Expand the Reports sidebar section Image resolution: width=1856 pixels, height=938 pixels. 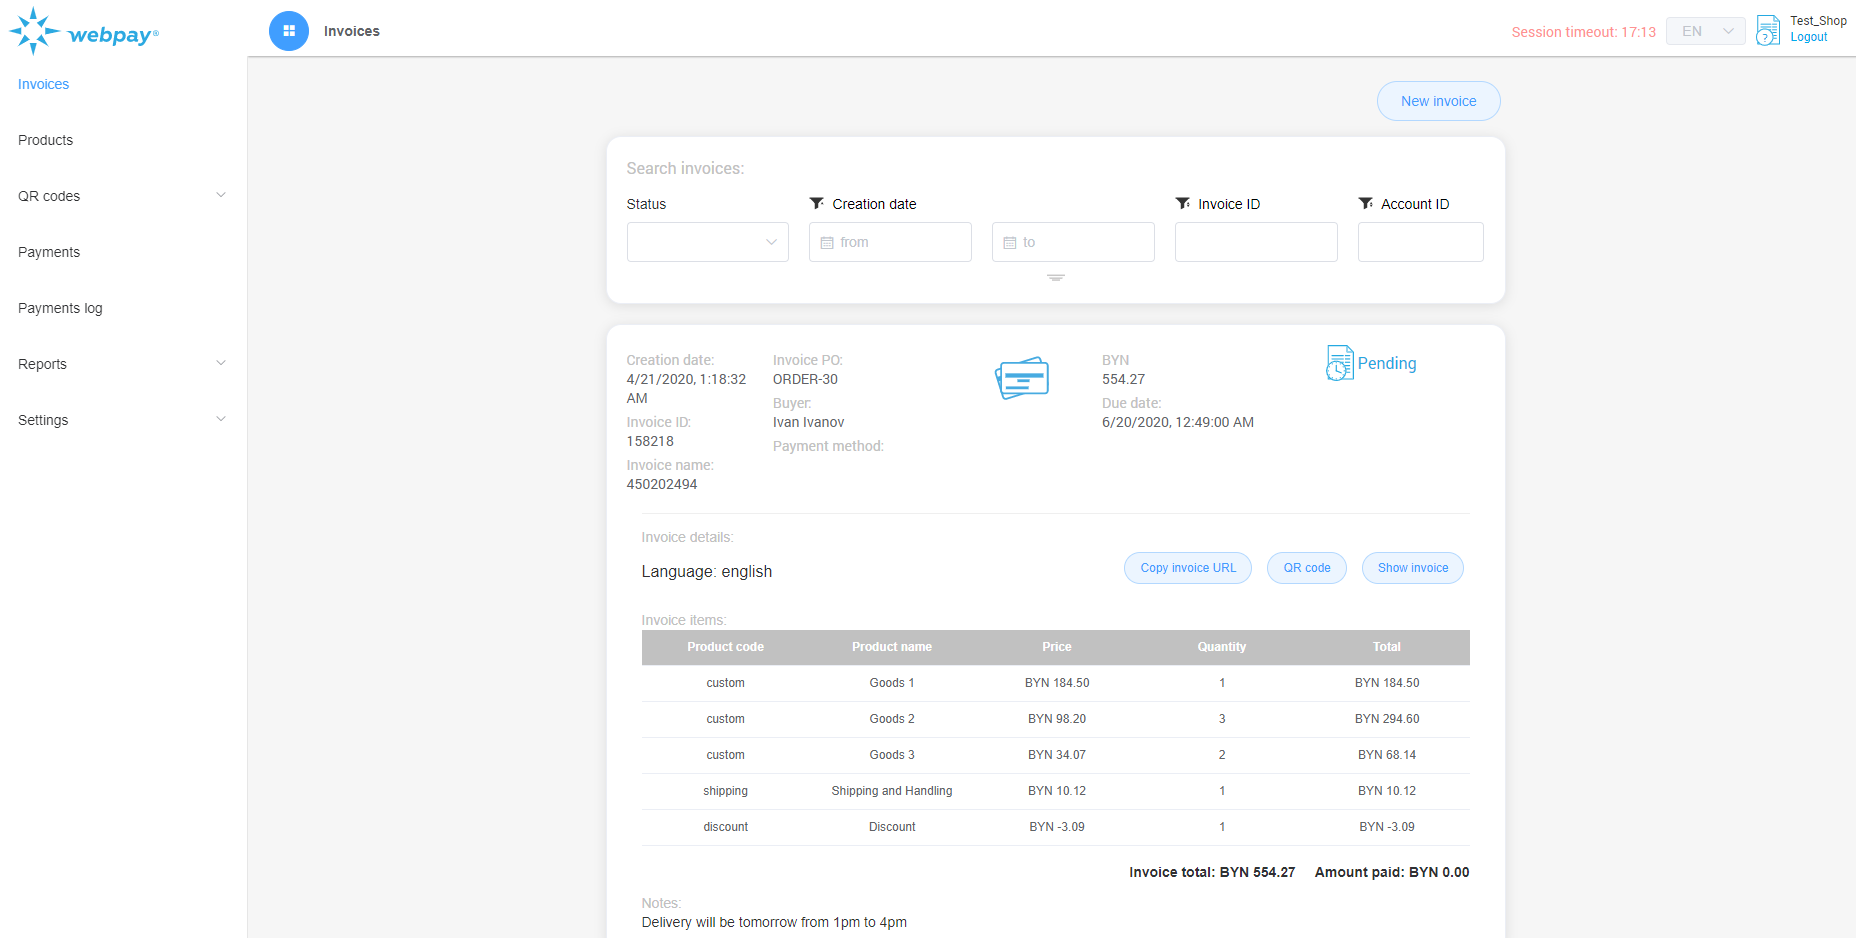click(121, 364)
